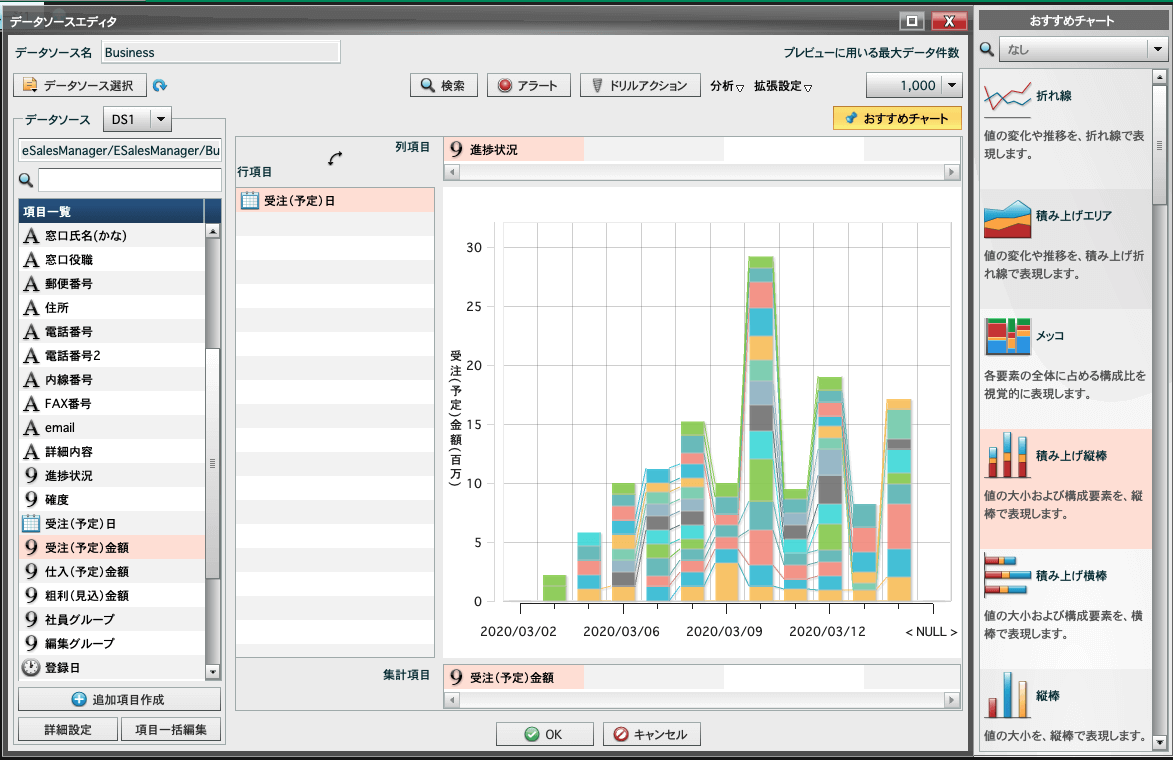Select the 積み上げ縦棒 stacked column icon
Viewport: 1173px width, 760px height.
[x=1007, y=456]
